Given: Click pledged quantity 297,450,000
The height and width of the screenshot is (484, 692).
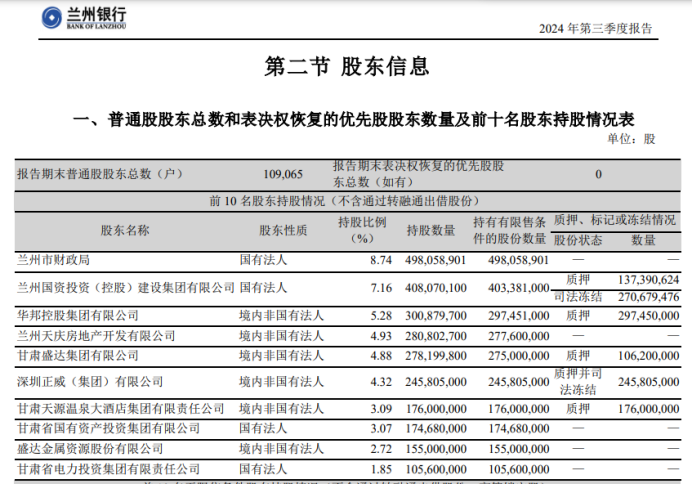Looking at the screenshot, I should pos(648,315).
